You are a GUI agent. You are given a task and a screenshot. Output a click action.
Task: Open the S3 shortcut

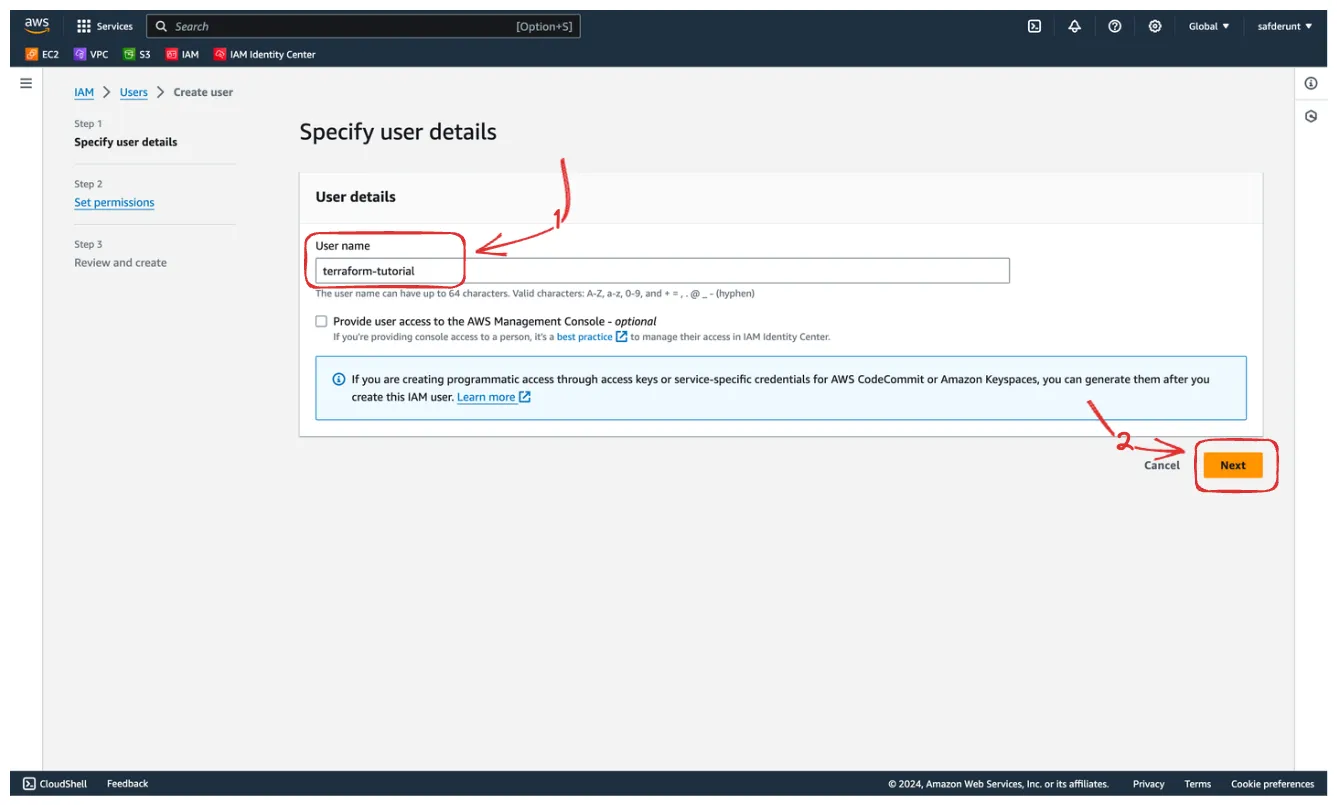(x=137, y=55)
